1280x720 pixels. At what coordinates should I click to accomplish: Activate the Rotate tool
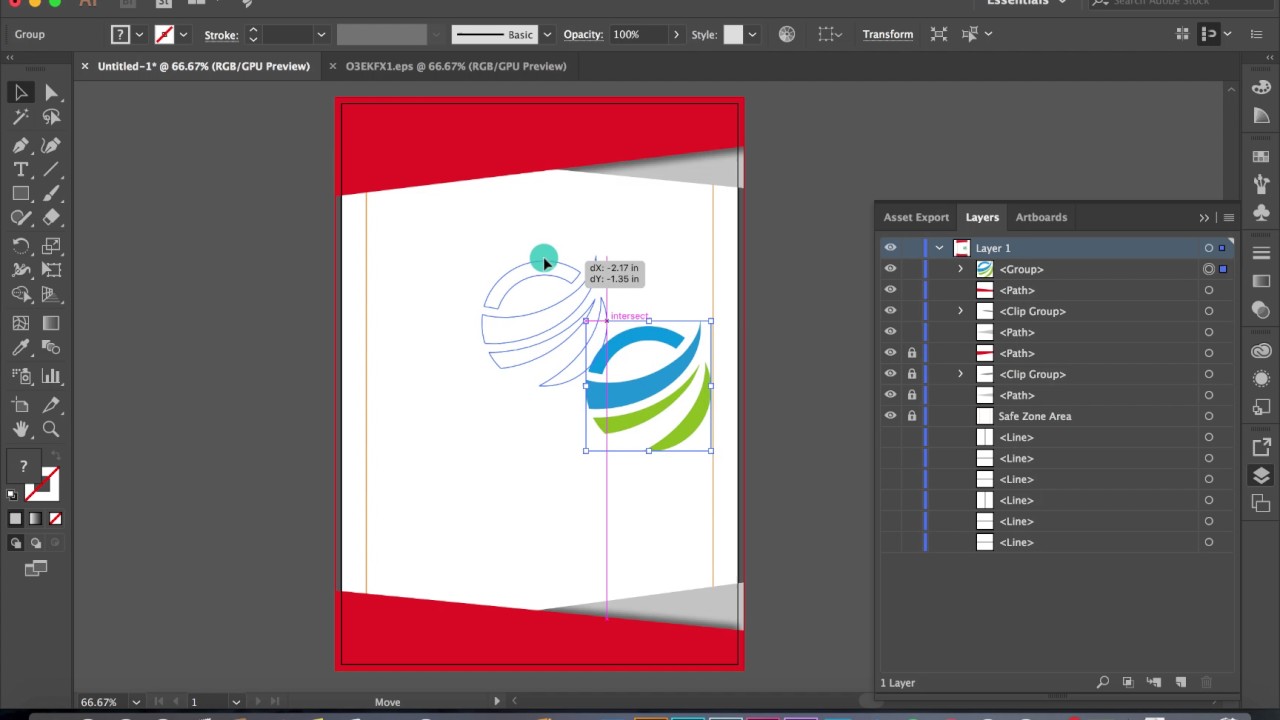21,245
